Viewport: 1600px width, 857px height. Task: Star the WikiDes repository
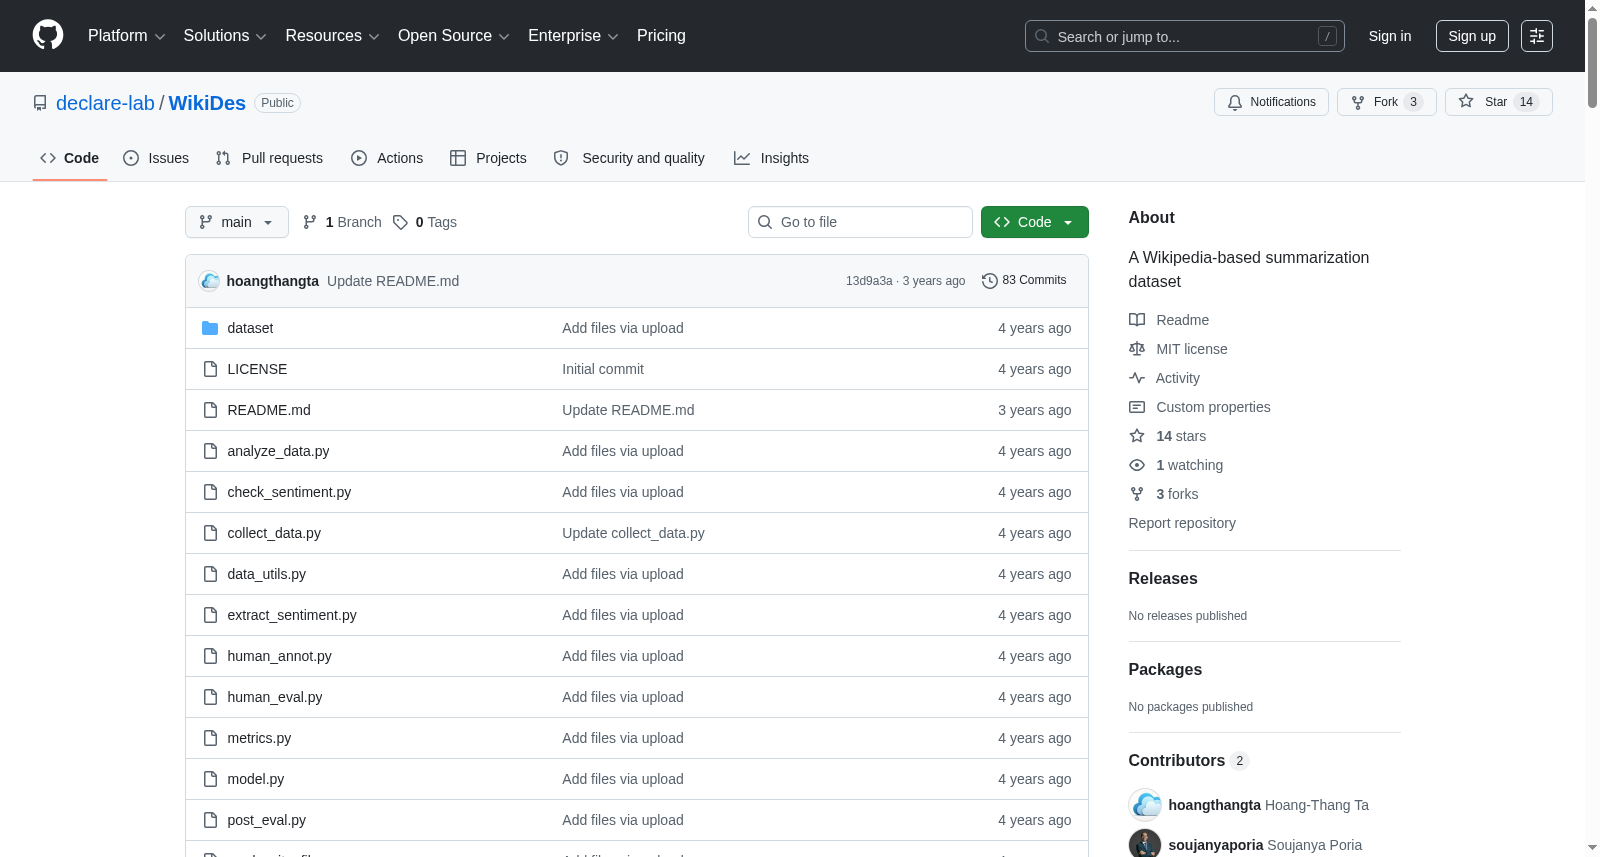coord(1498,102)
